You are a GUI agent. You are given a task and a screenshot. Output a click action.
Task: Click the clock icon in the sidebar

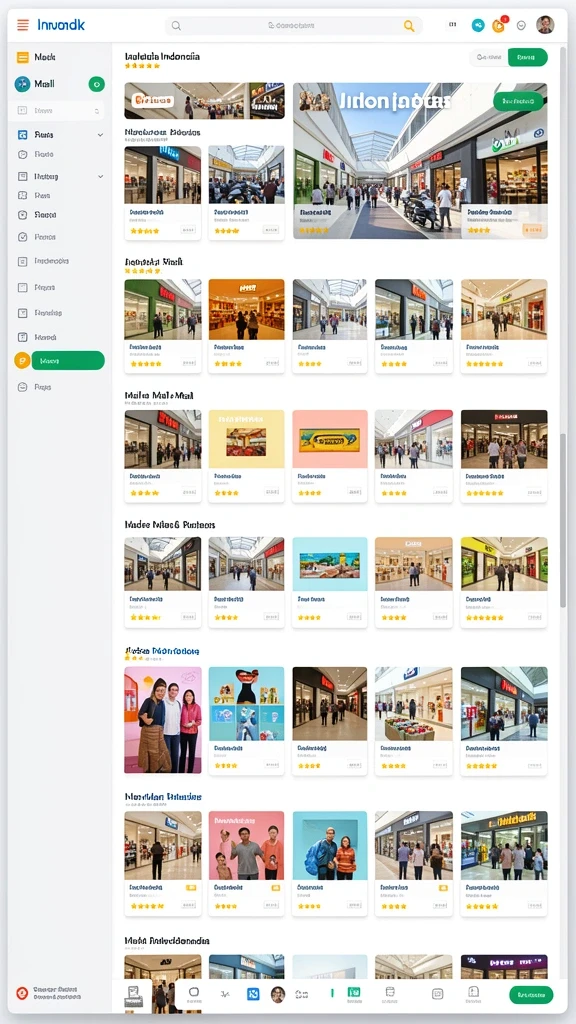tap(23, 155)
